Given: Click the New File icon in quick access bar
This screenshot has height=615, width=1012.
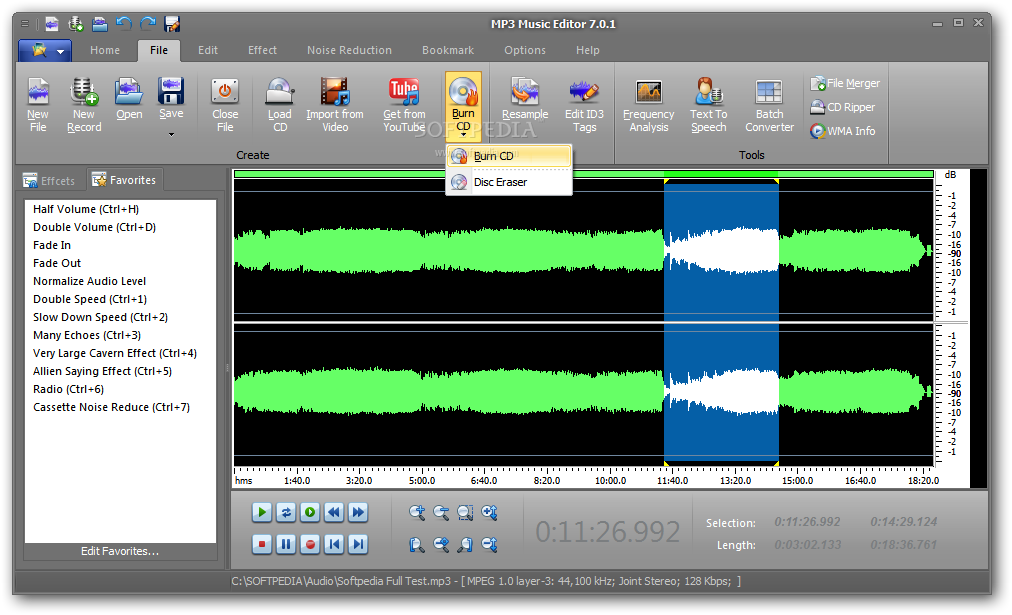Looking at the screenshot, I should pos(52,25).
